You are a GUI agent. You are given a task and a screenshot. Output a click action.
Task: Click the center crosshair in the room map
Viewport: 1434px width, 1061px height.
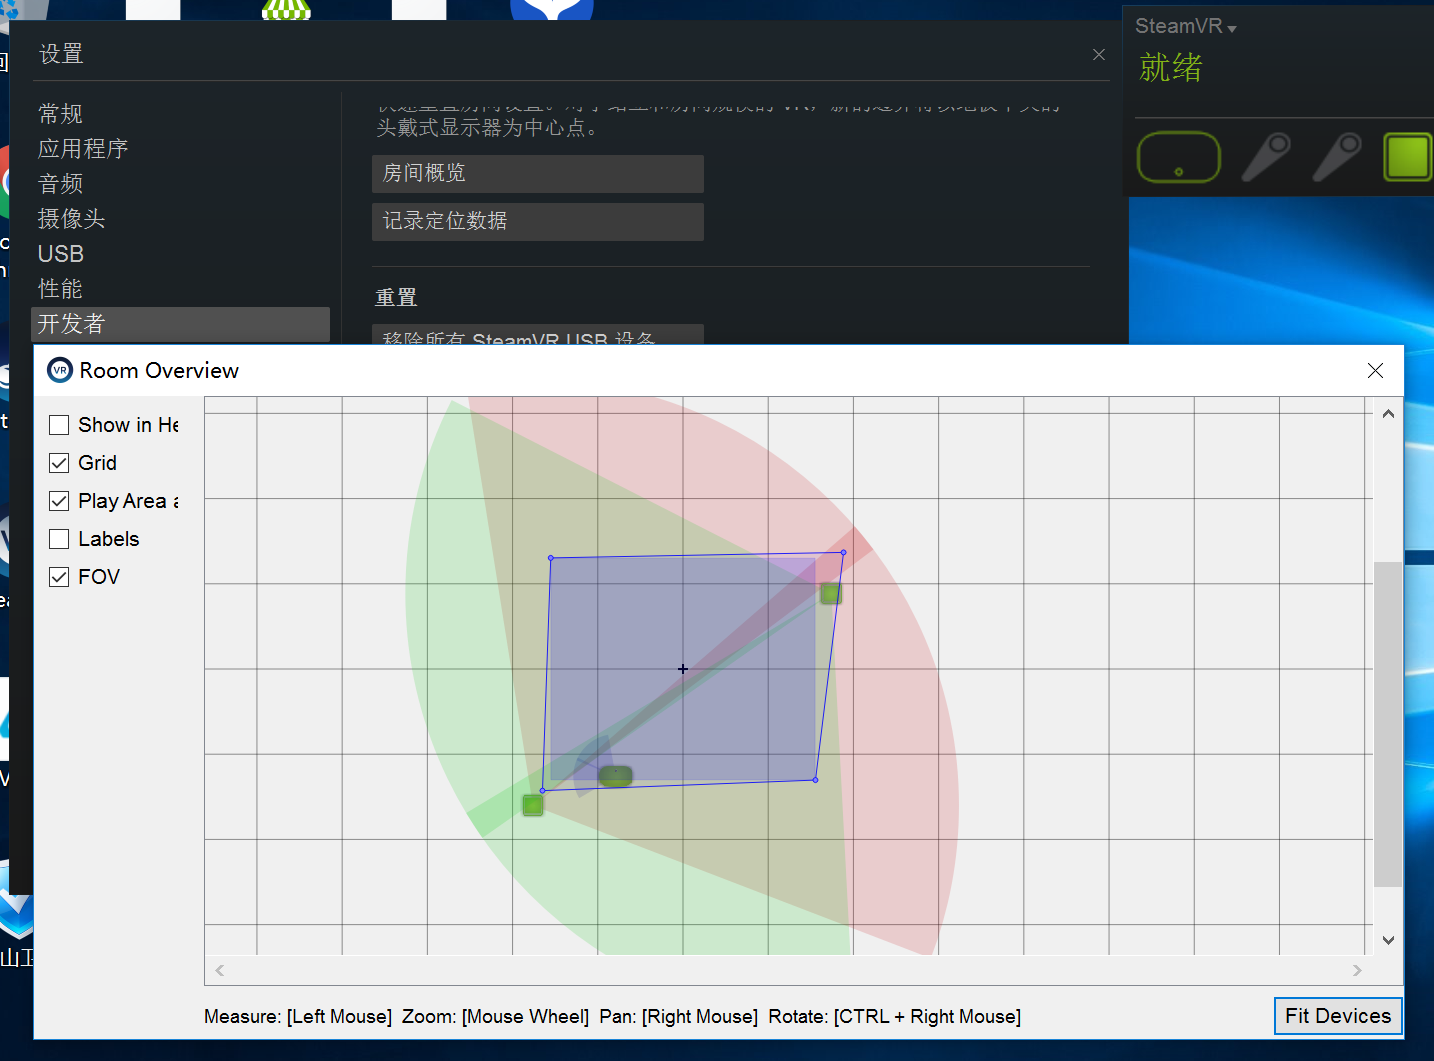pyautogui.click(x=683, y=669)
